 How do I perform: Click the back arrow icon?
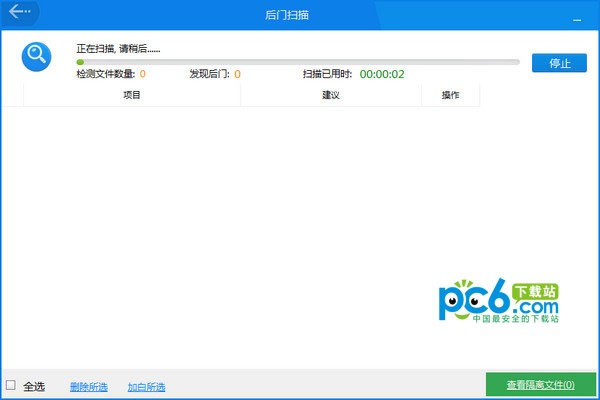20,13
